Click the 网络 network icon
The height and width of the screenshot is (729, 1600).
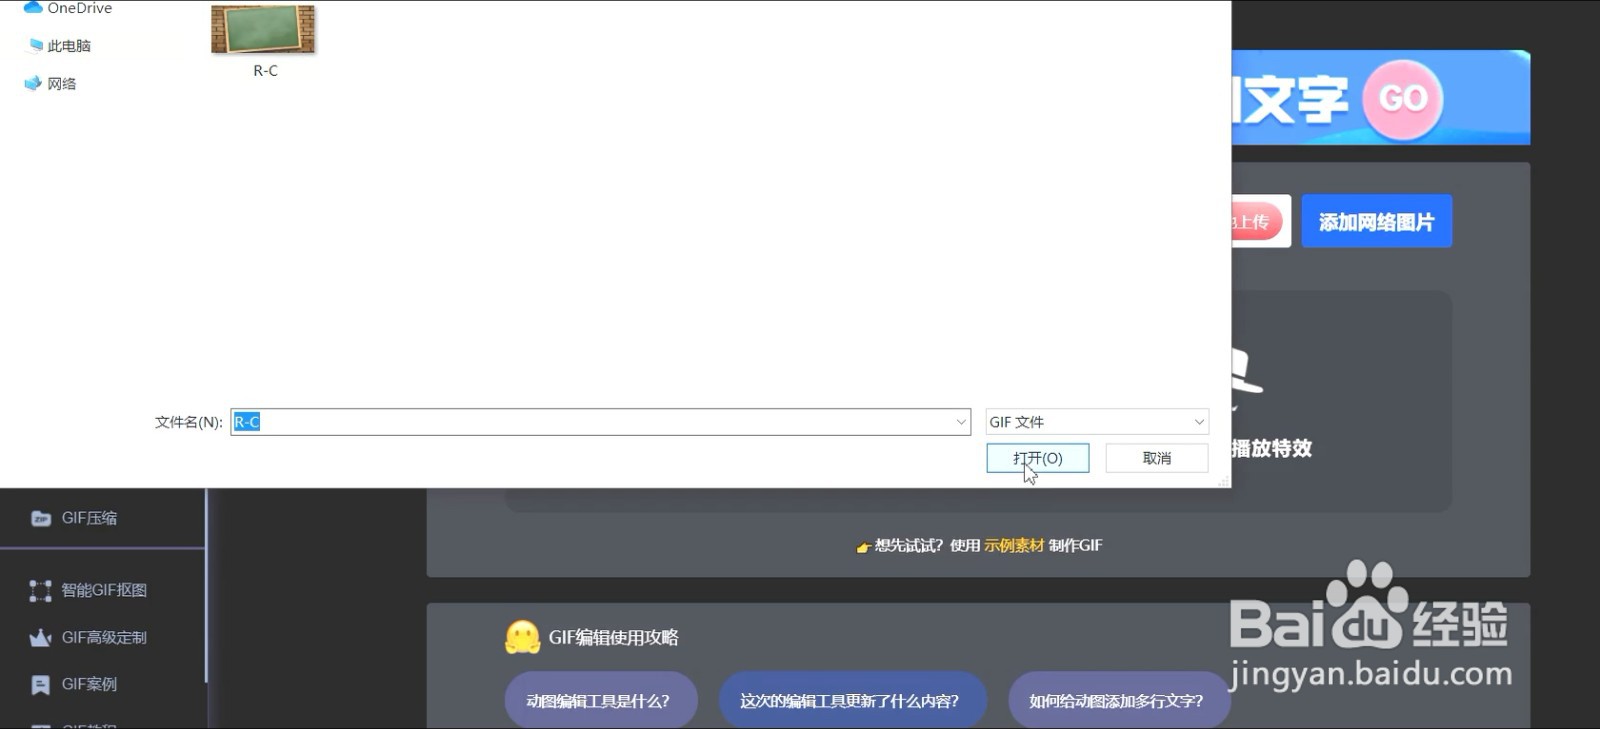[x=33, y=83]
